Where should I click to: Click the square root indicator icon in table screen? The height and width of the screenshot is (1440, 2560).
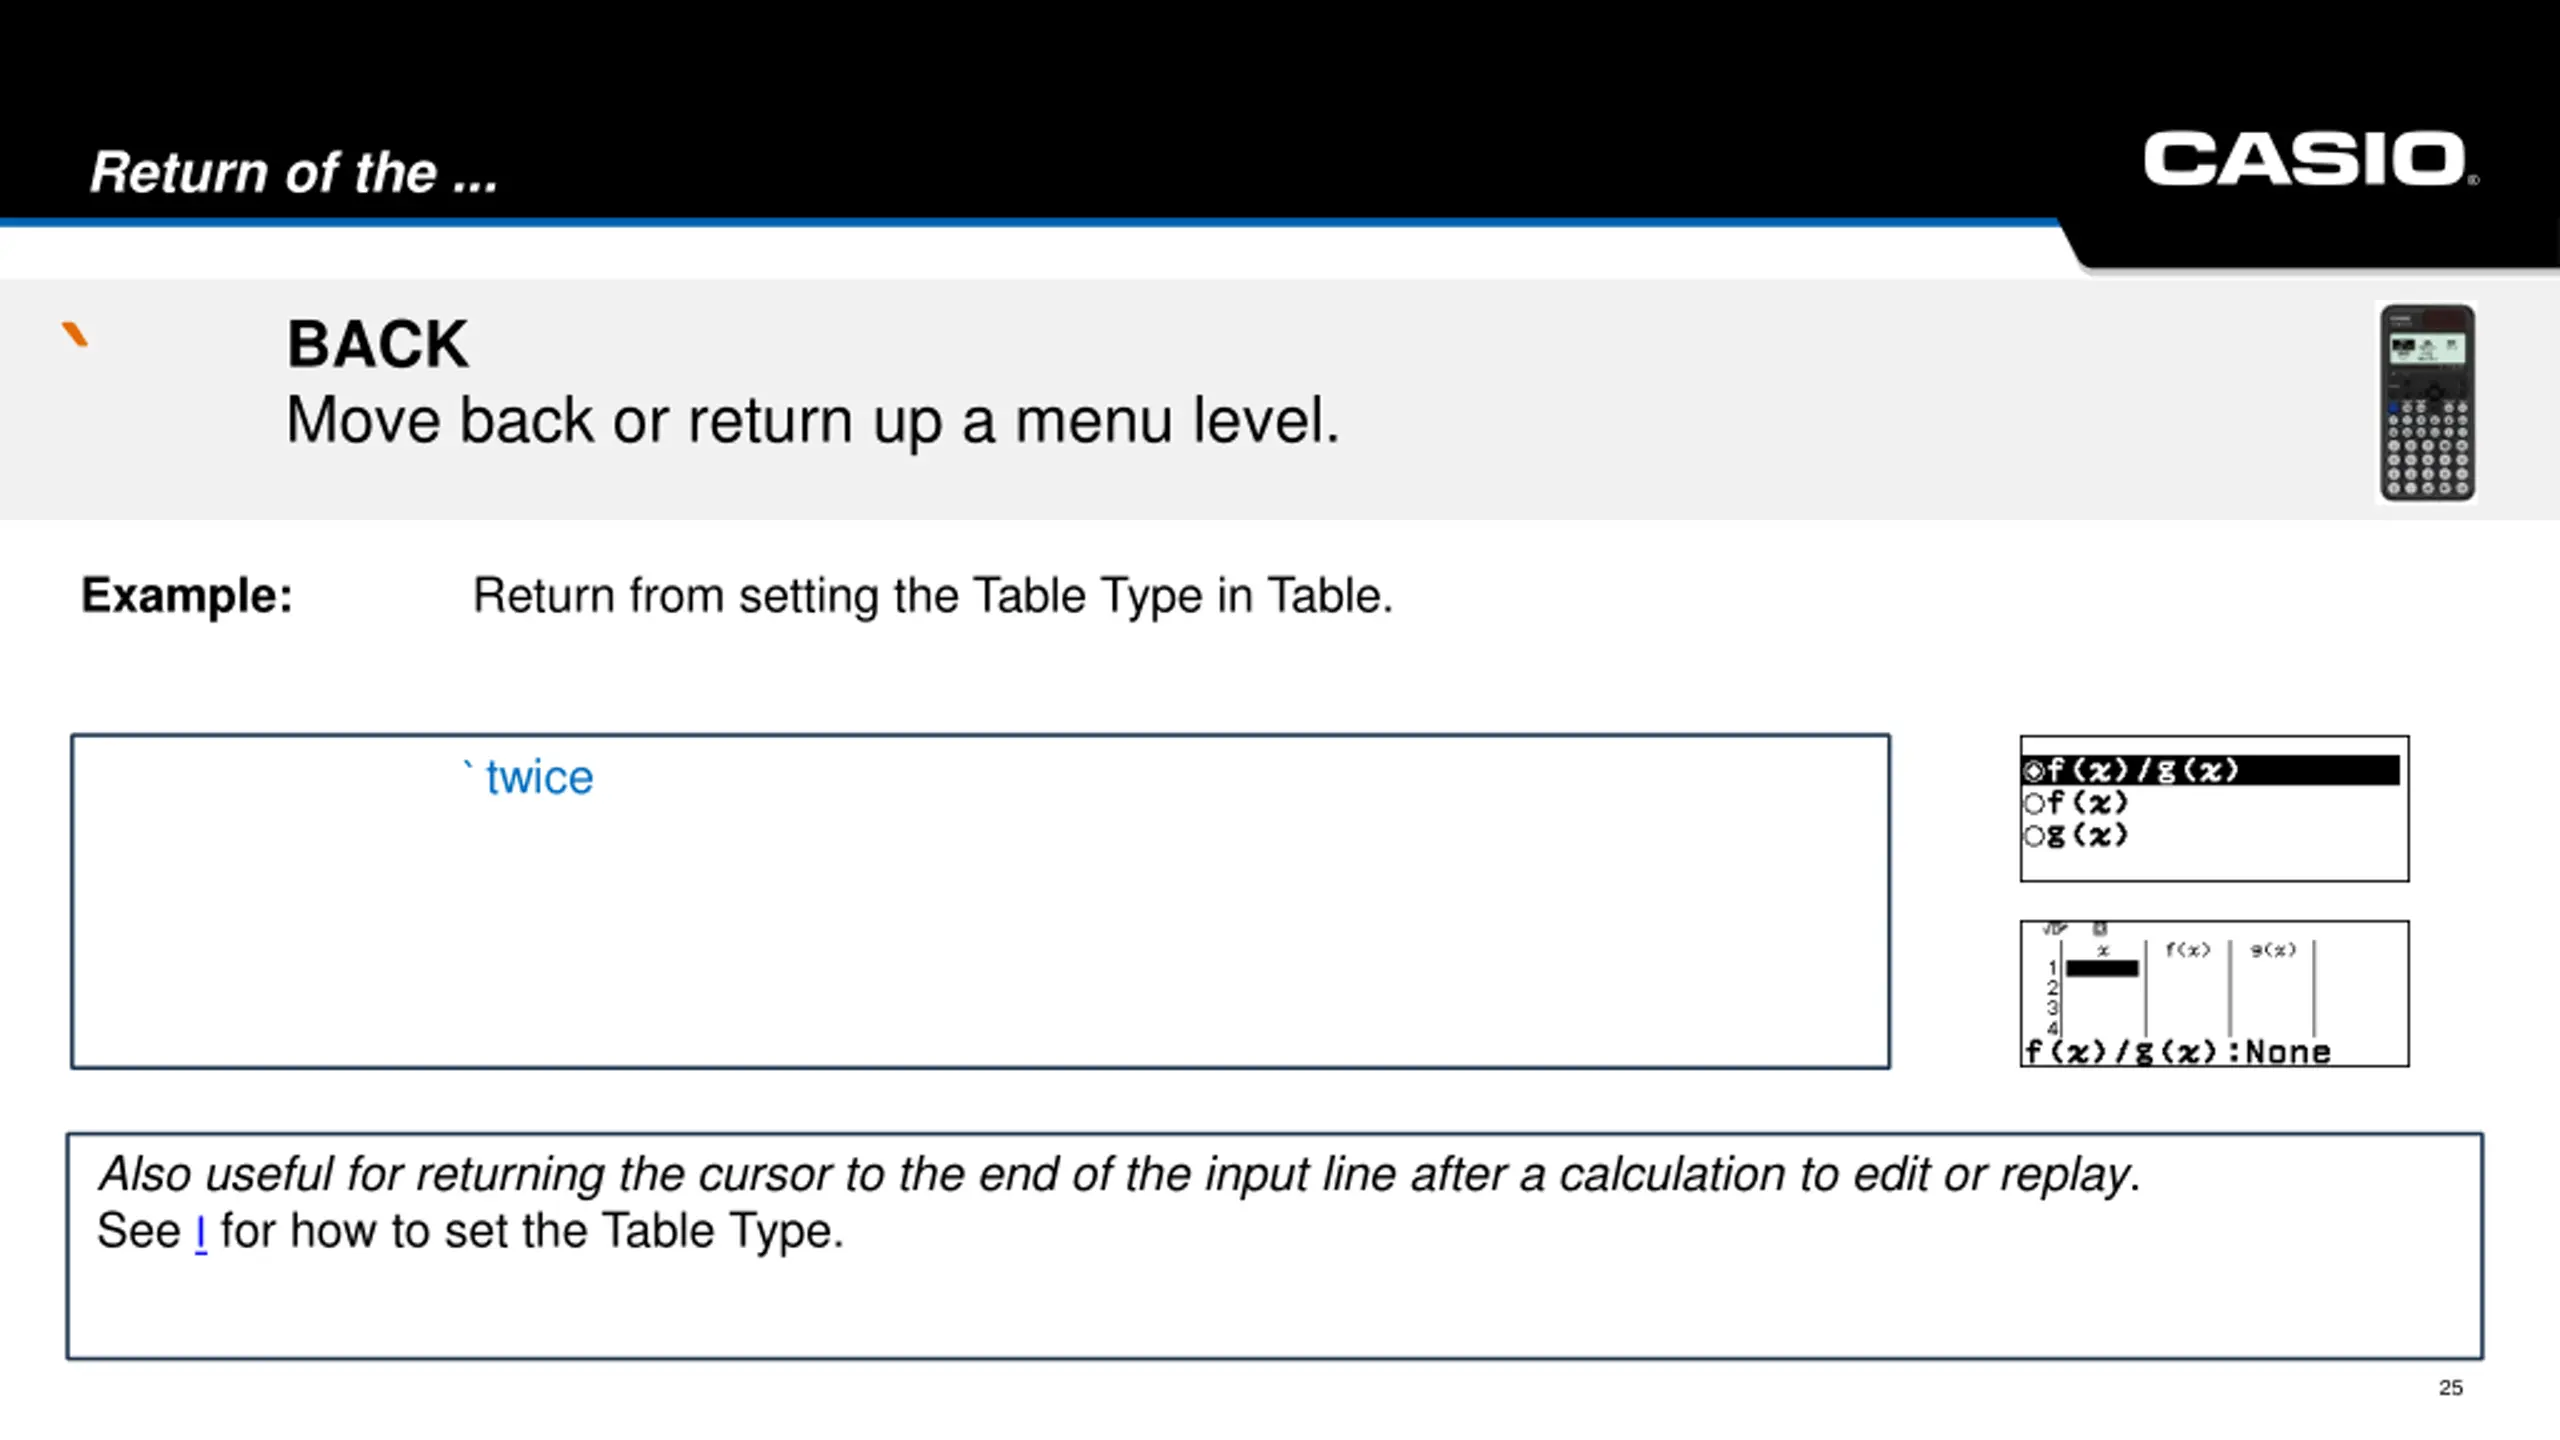click(x=2054, y=929)
